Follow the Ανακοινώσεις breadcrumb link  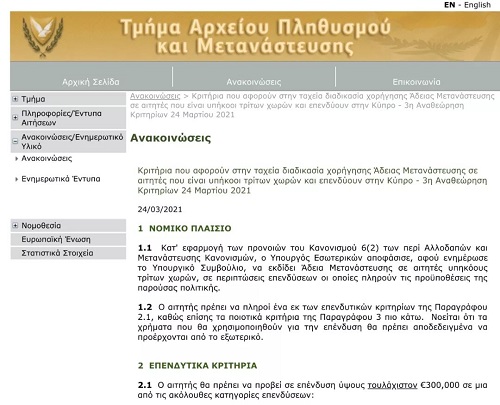(155, 96)
